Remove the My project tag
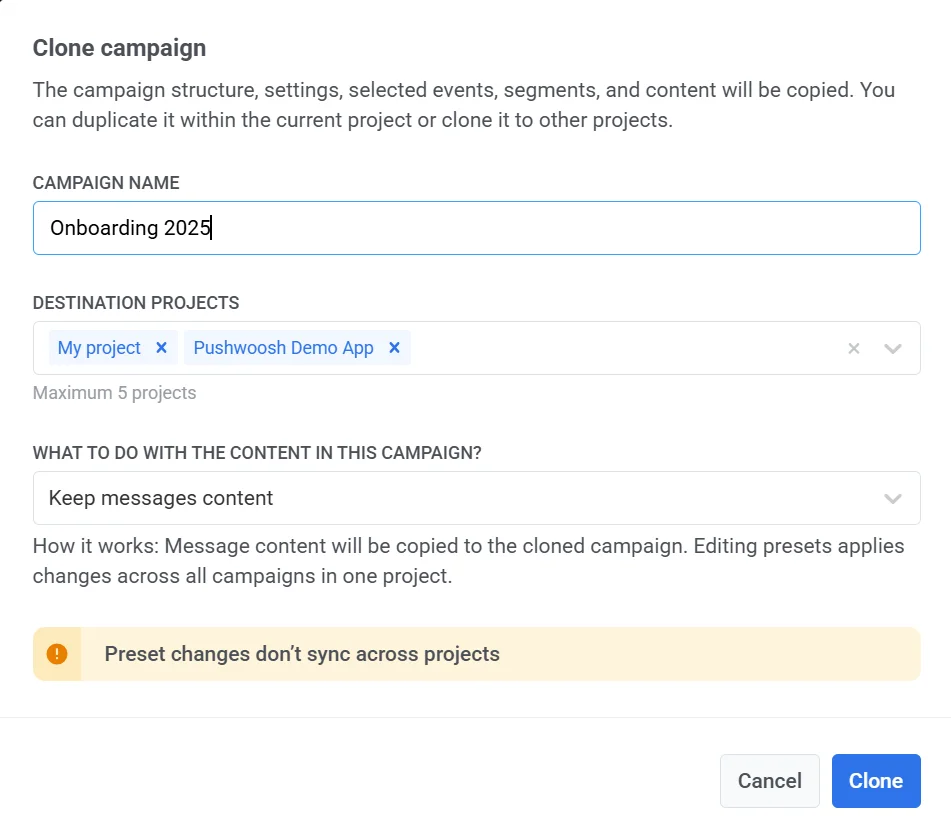The height and width of the screenshot is (838, 951). 161,348
